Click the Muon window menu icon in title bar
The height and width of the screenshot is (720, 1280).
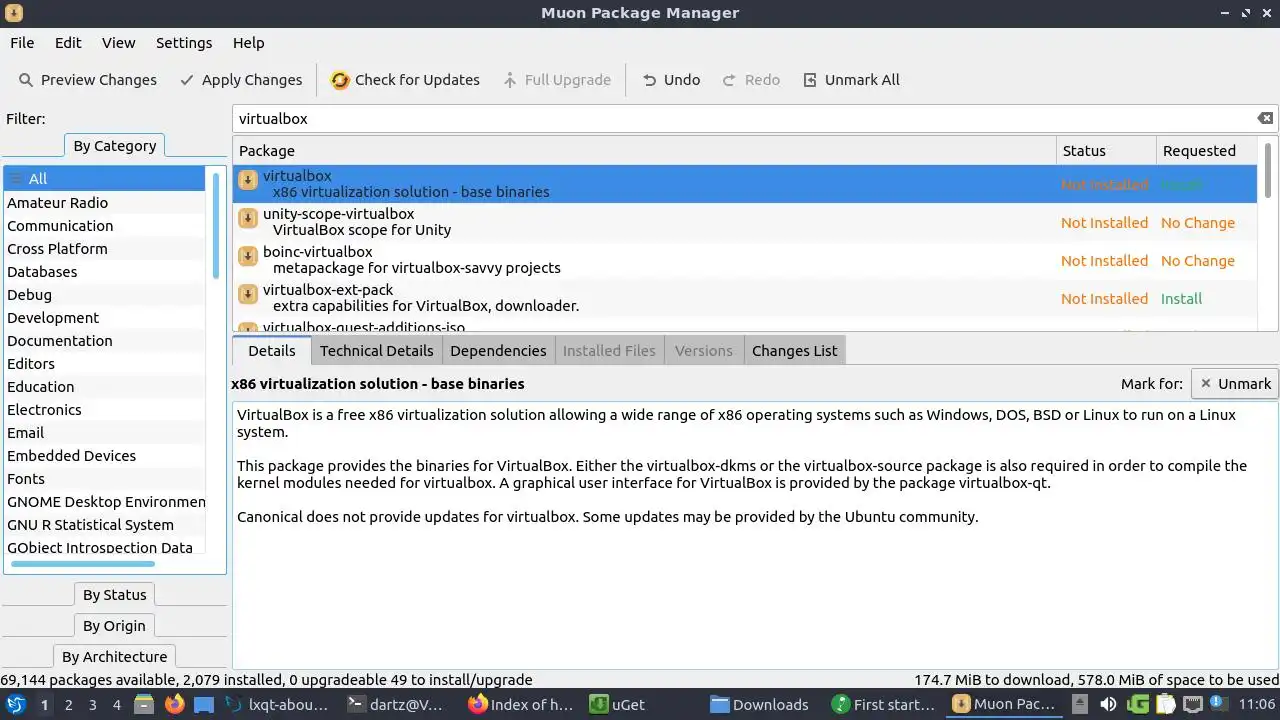pos(13,13)
